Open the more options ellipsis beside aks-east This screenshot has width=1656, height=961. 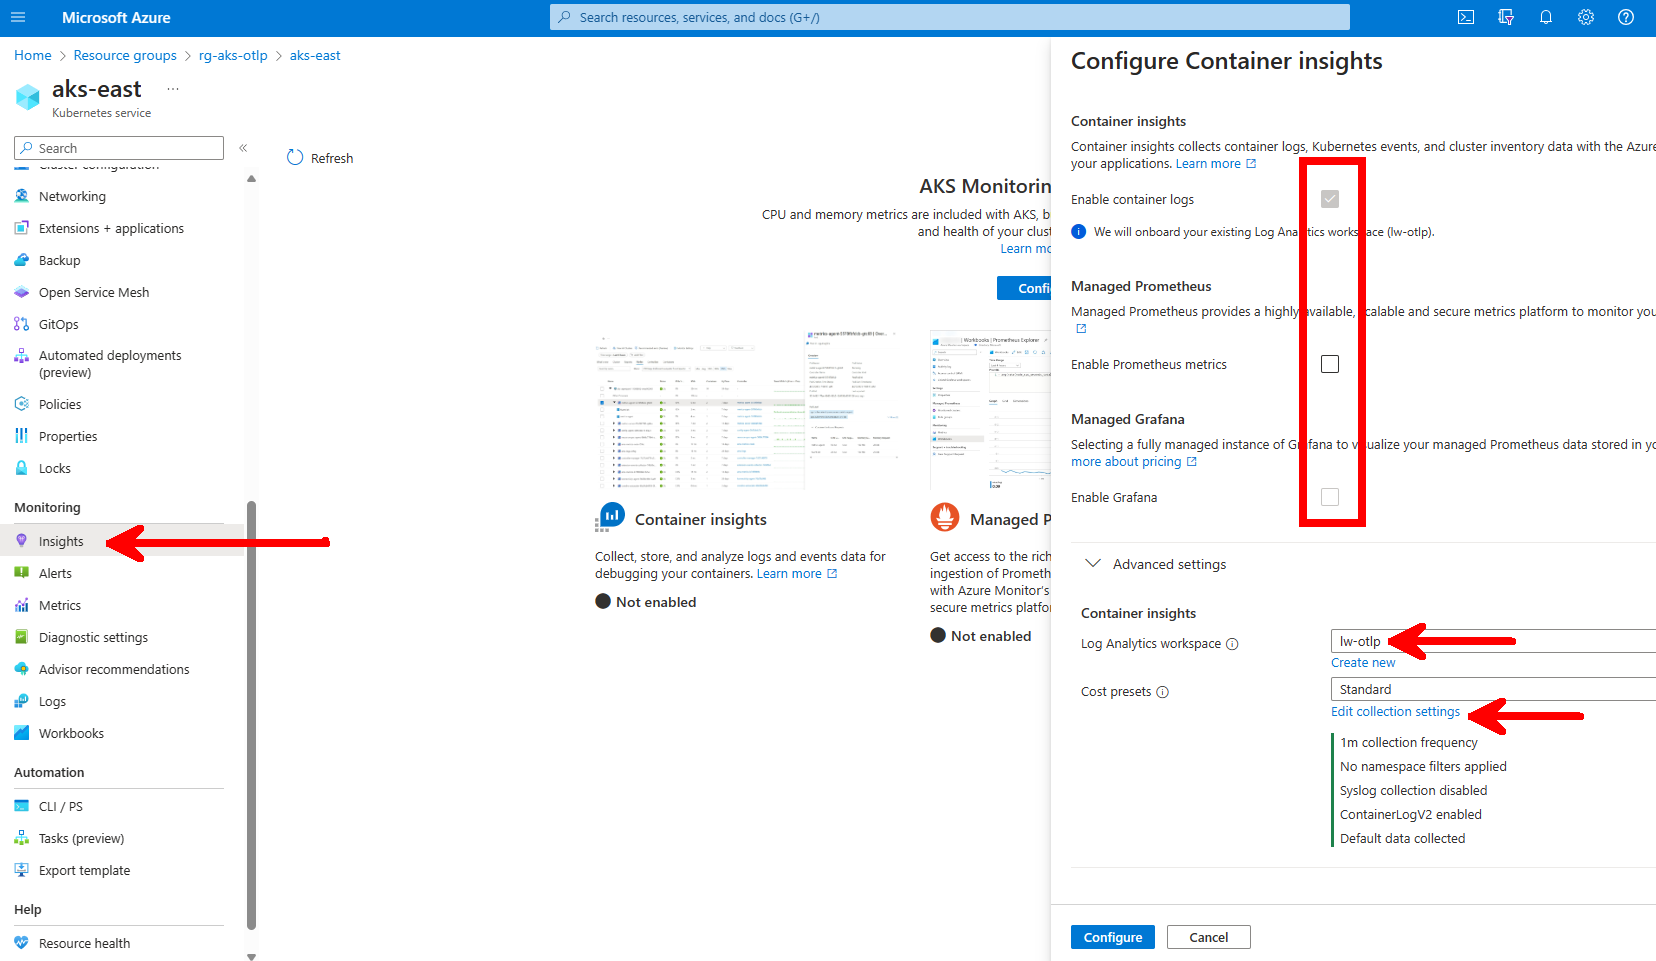click(x=173, y=89)
